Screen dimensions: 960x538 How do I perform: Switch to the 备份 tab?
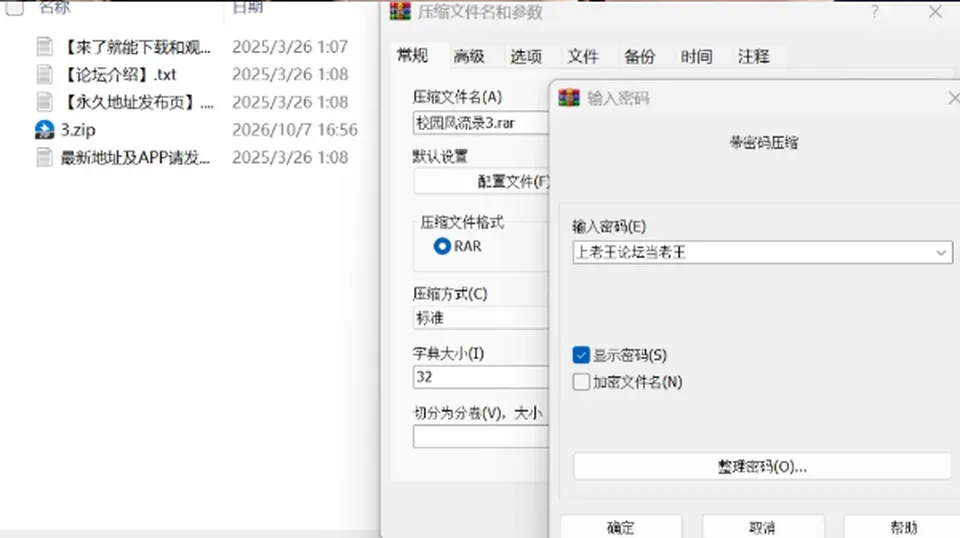tap(640, 56)
